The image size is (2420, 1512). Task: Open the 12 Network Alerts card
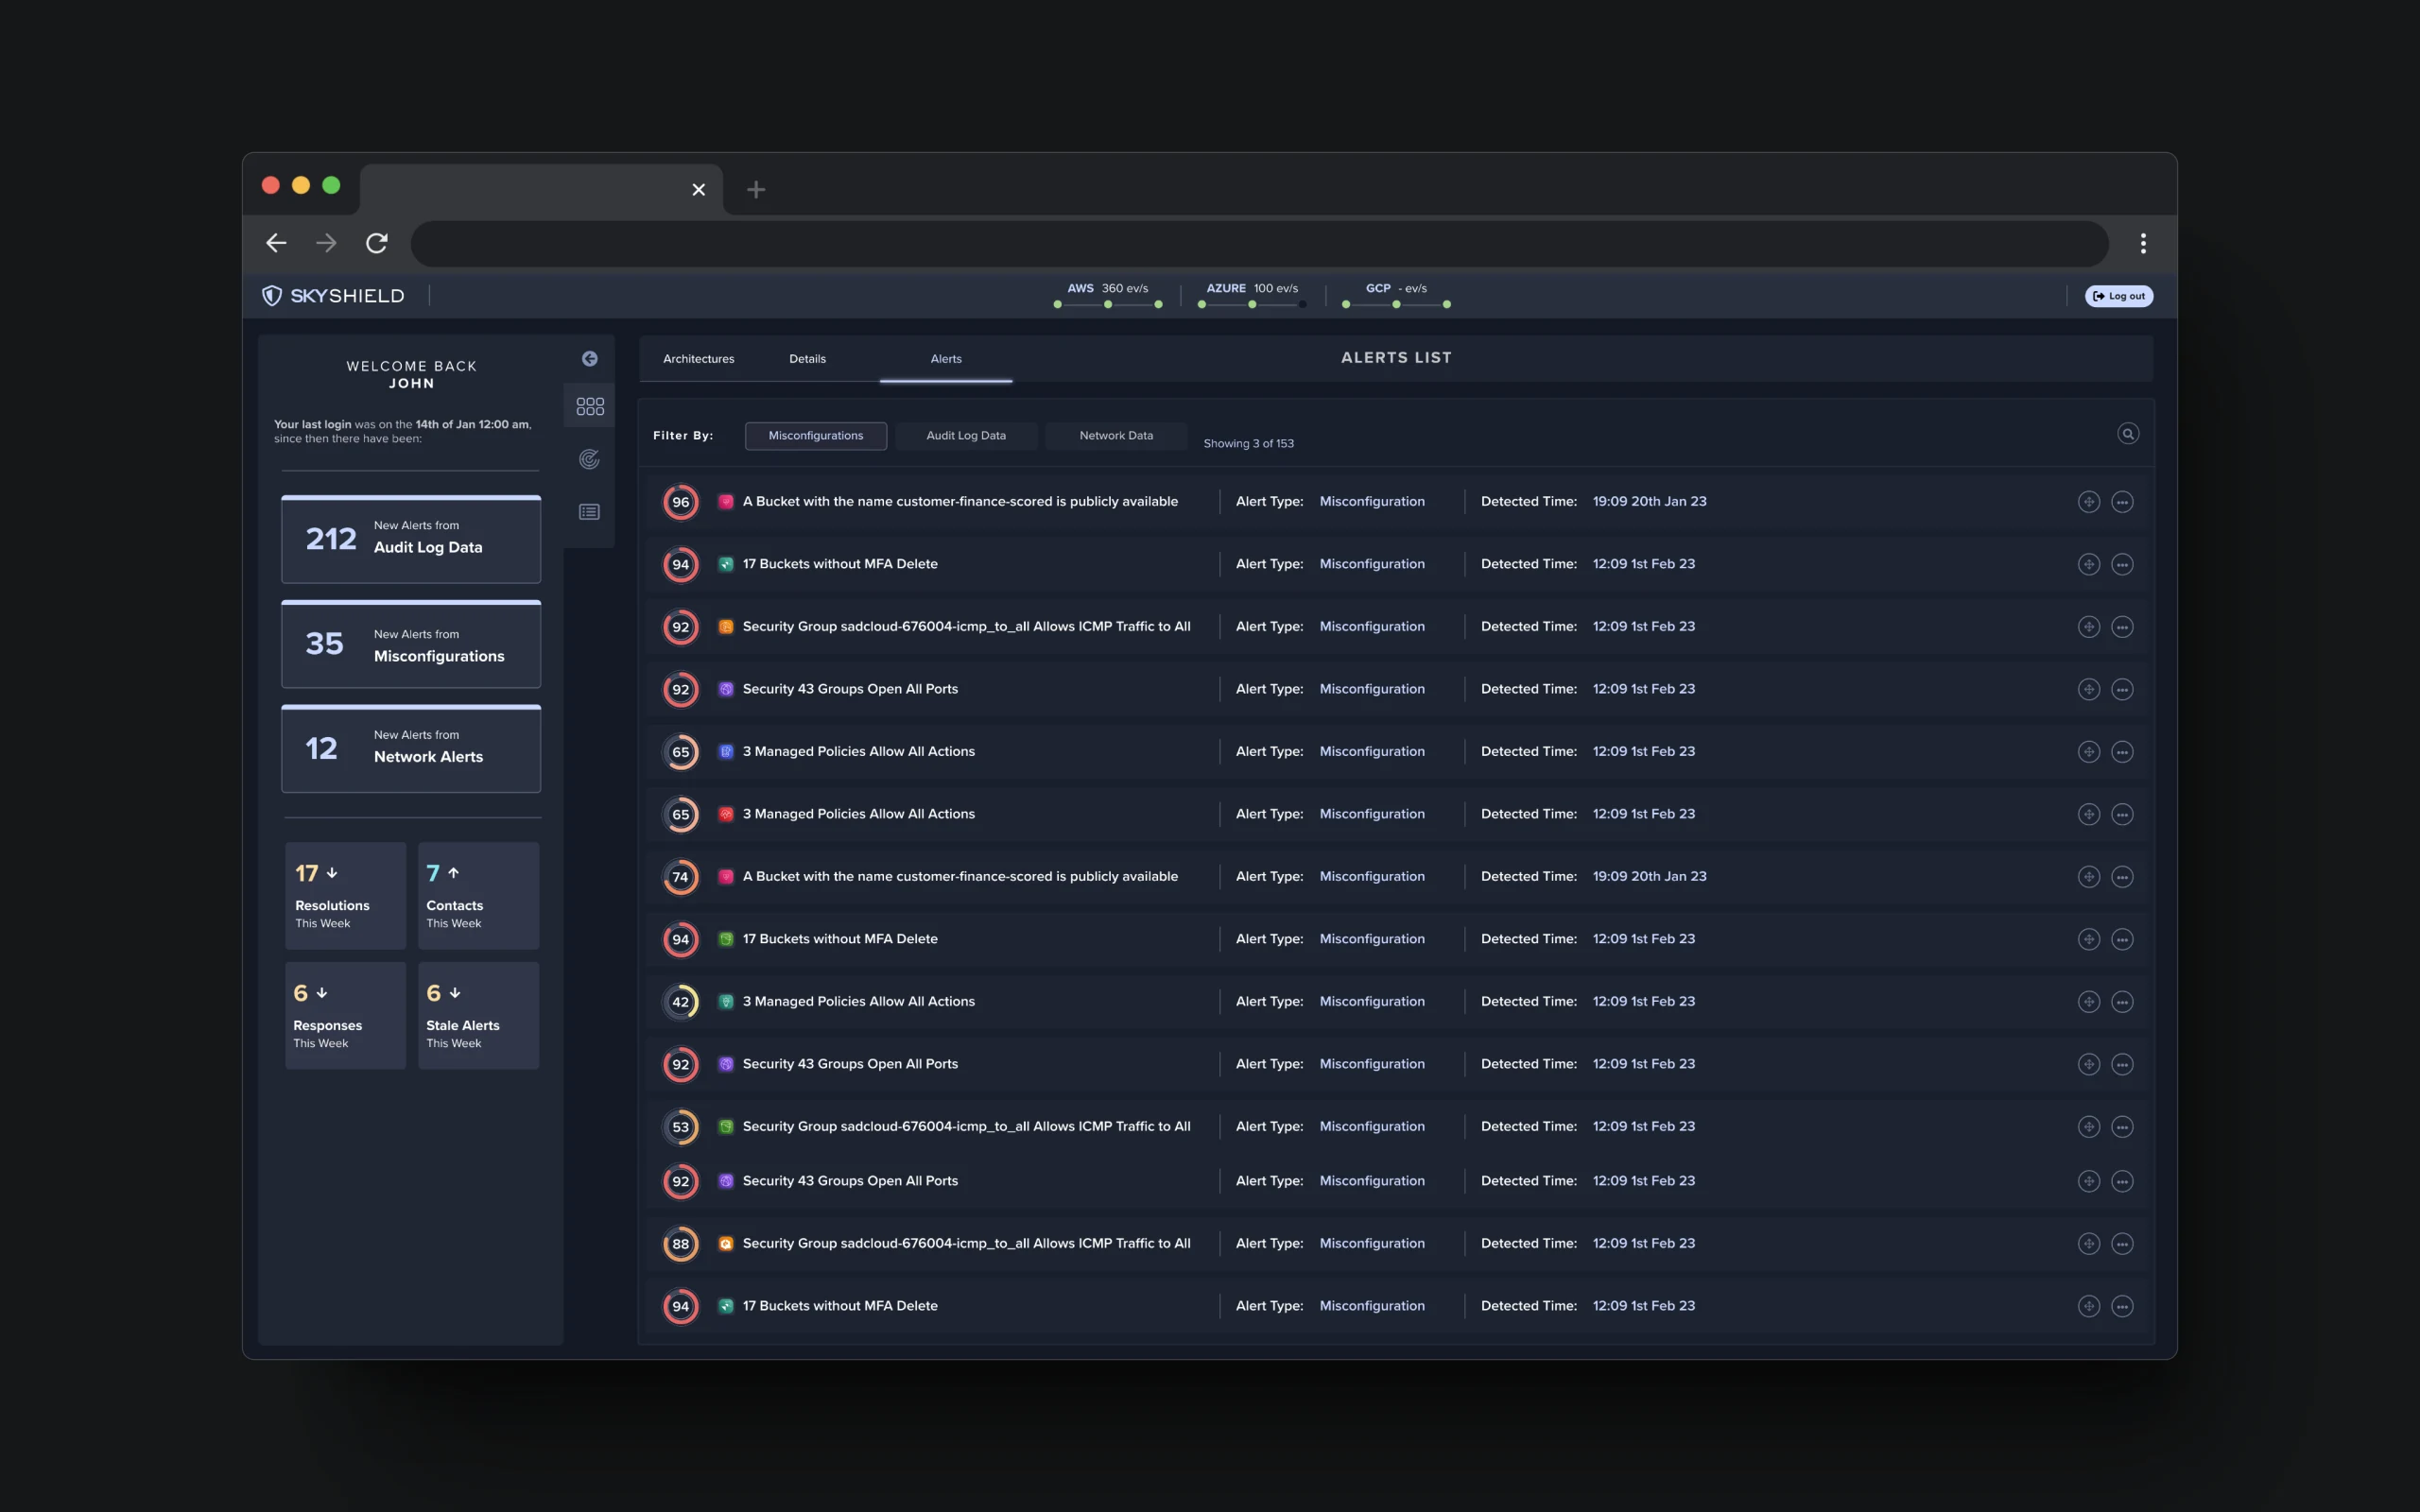411,749
